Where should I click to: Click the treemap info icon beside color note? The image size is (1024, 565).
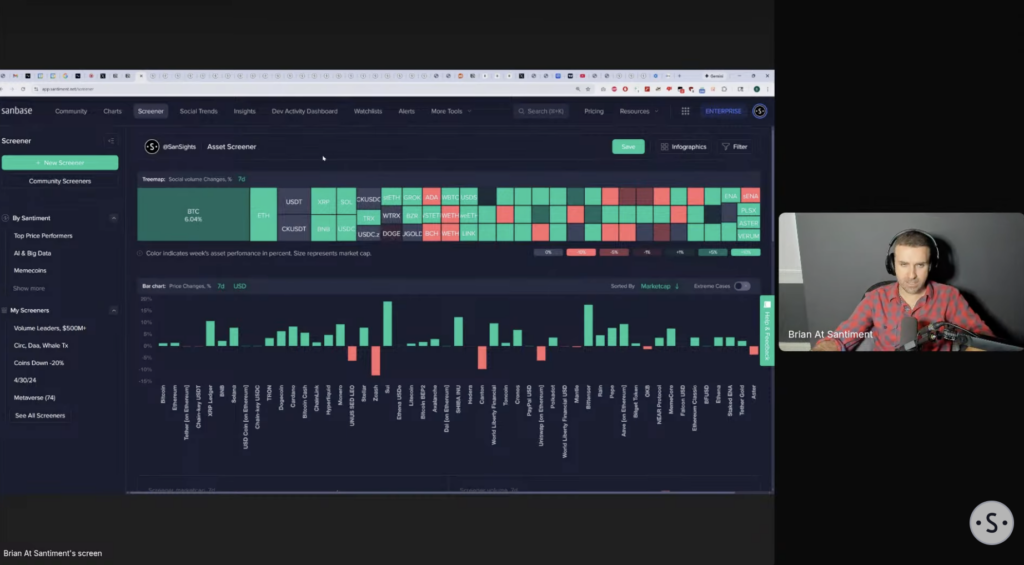140,253
